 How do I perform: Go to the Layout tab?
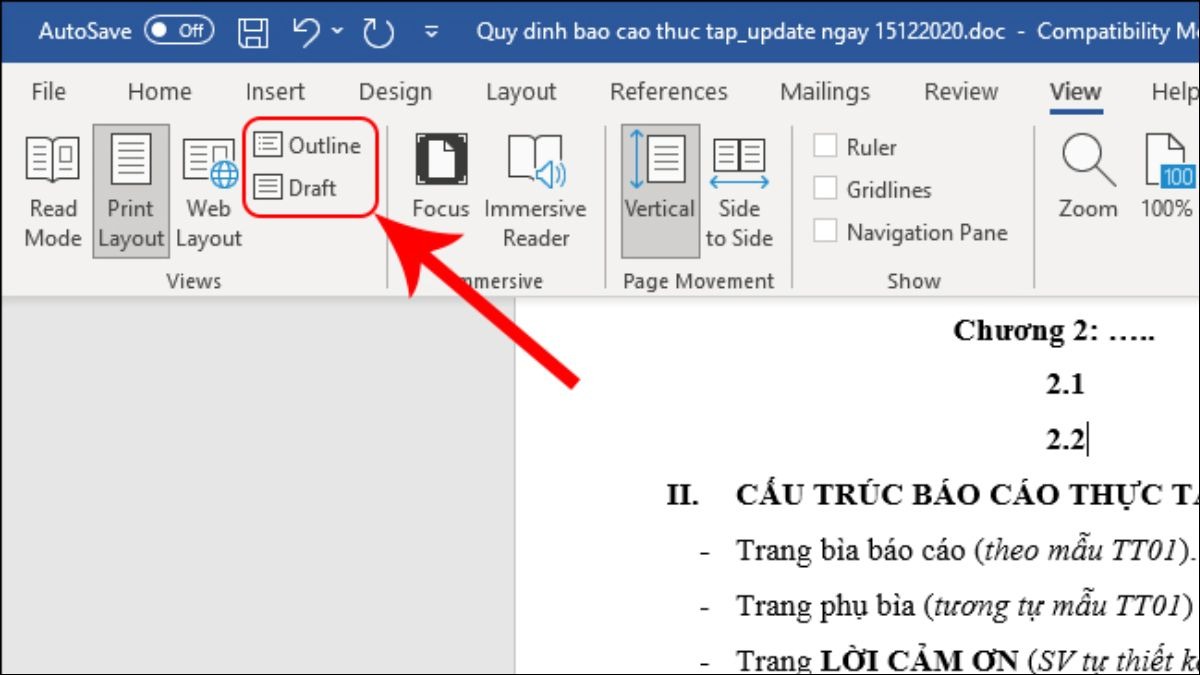521,92
